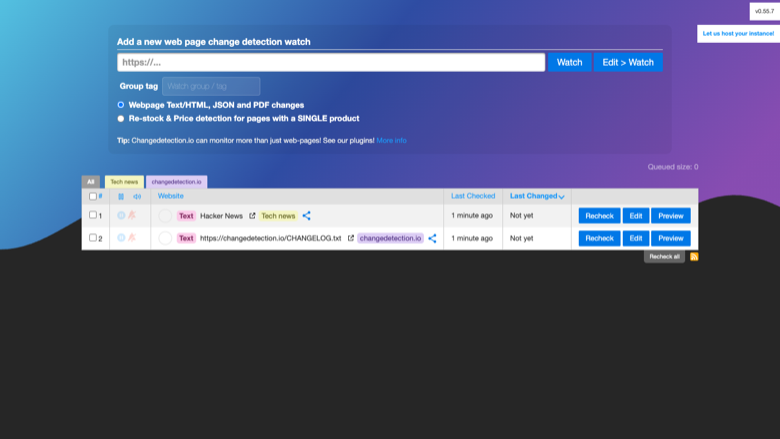Pause the CHANGELOG.txt watch

tap(121, 238)
